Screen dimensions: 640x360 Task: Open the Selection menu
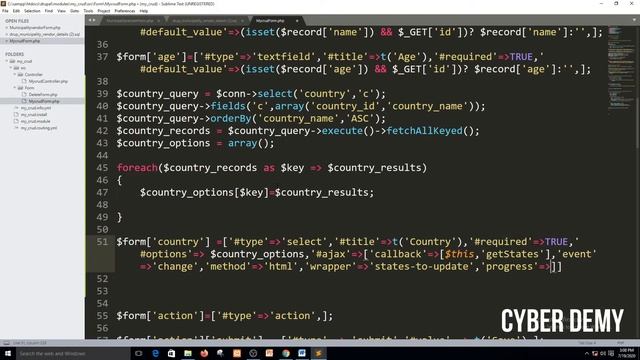[32, 11]
